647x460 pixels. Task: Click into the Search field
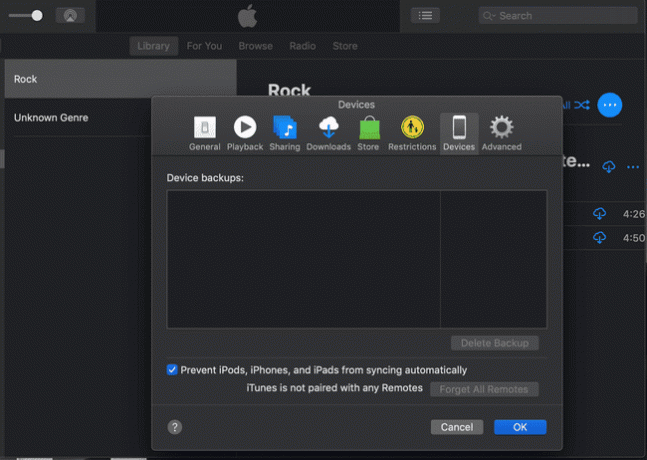pyautogui.click(x=558, y=16)
